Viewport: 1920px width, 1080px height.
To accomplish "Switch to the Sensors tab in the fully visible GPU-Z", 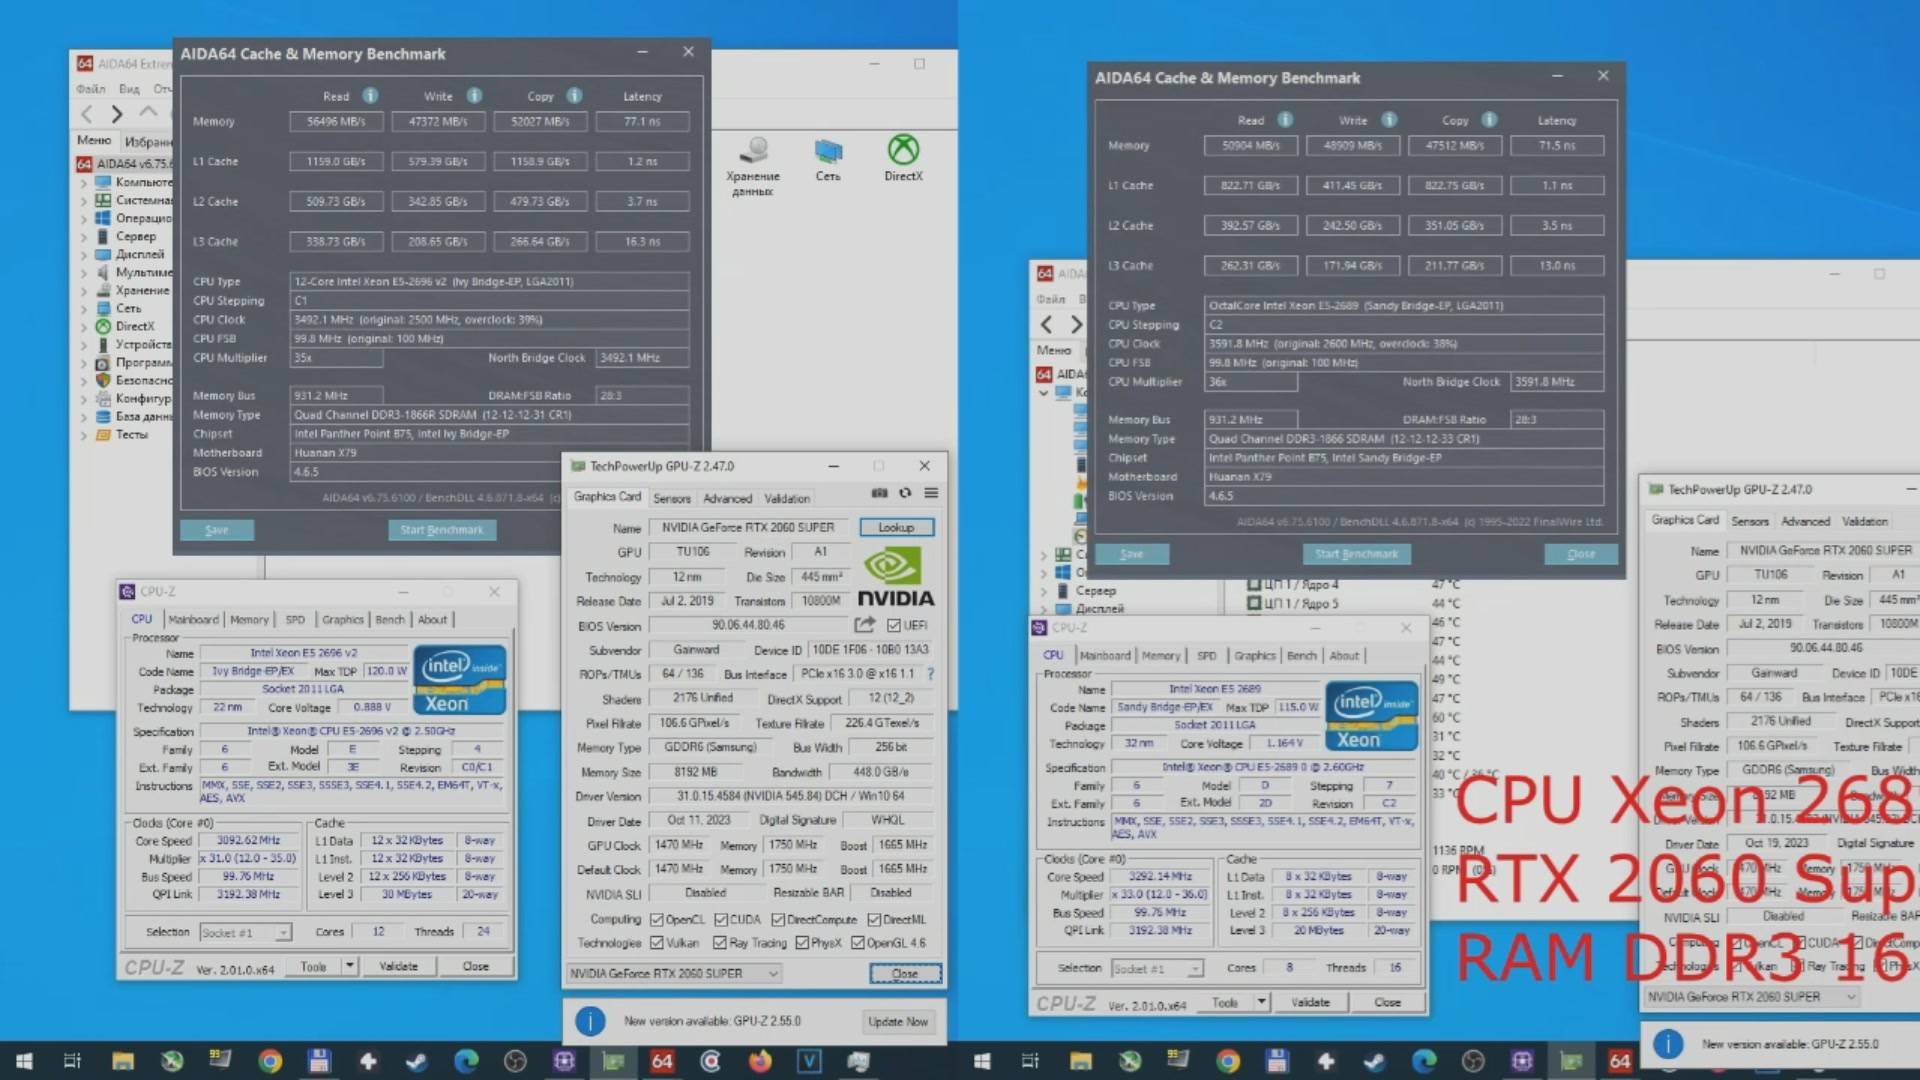I will [672, 498].
